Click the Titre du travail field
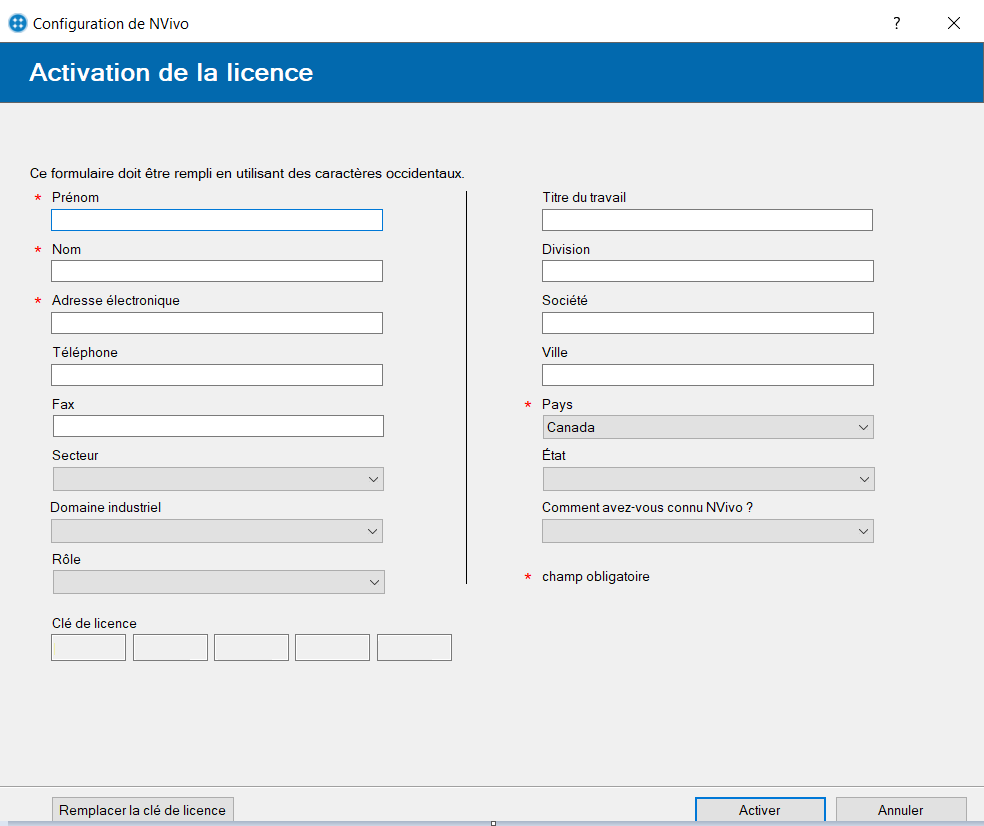 [x=708, y=220]
